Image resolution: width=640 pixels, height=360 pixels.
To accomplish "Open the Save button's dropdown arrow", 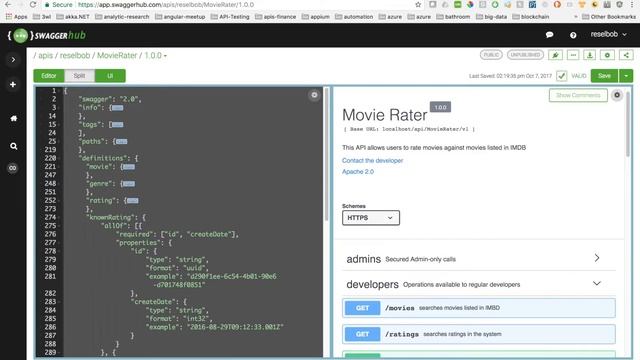I will click(x=626, y=76).
